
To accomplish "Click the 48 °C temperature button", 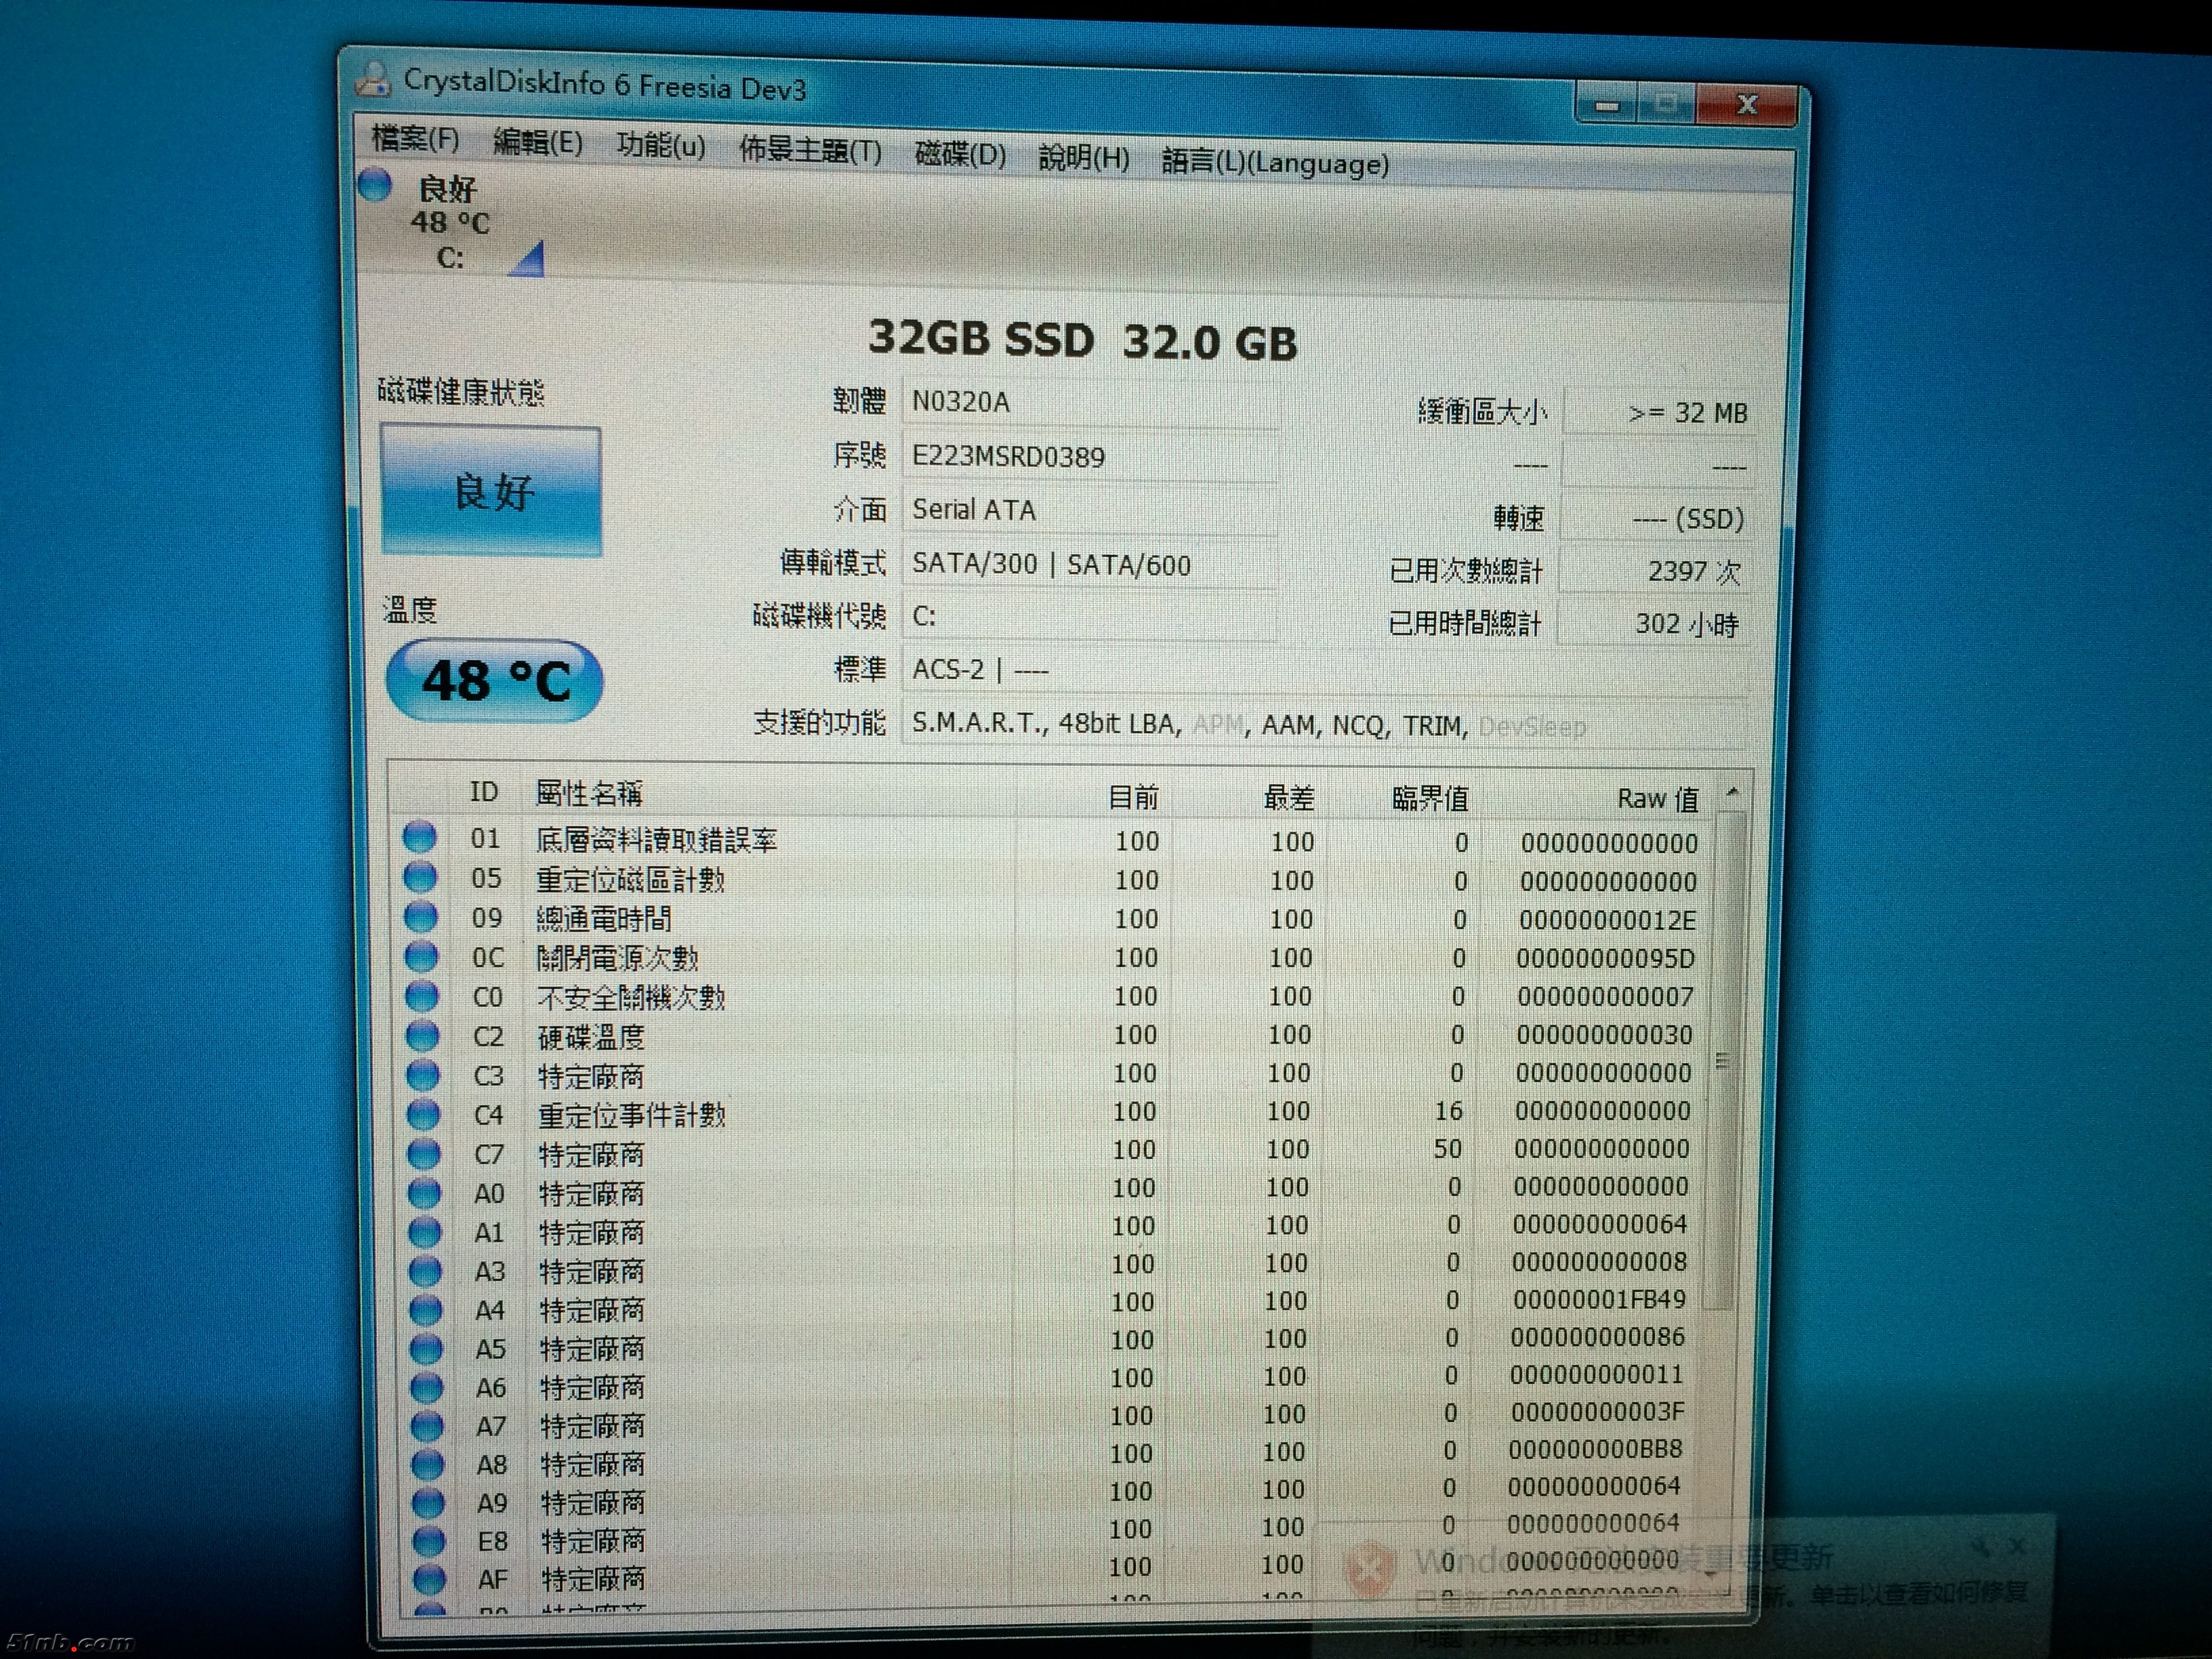I will pos(494,681).
